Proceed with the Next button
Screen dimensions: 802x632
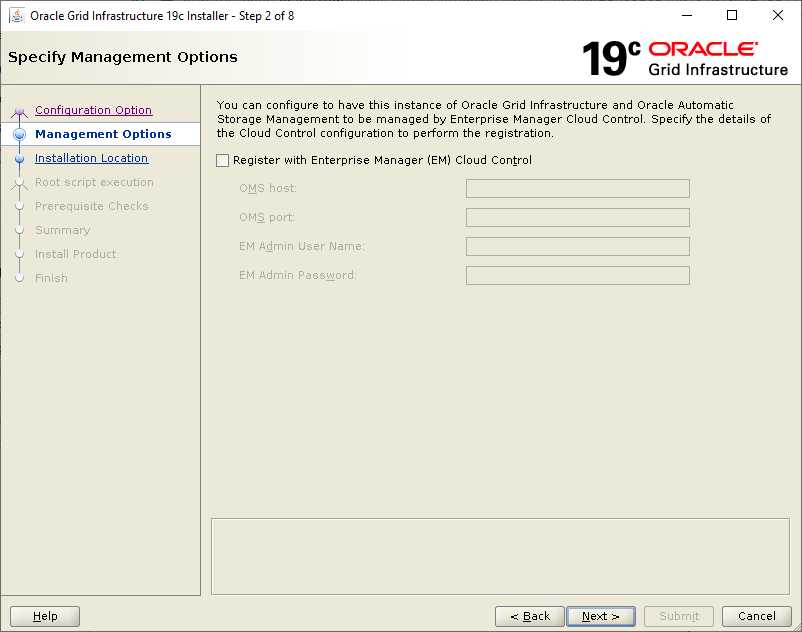tap(600, 616)
